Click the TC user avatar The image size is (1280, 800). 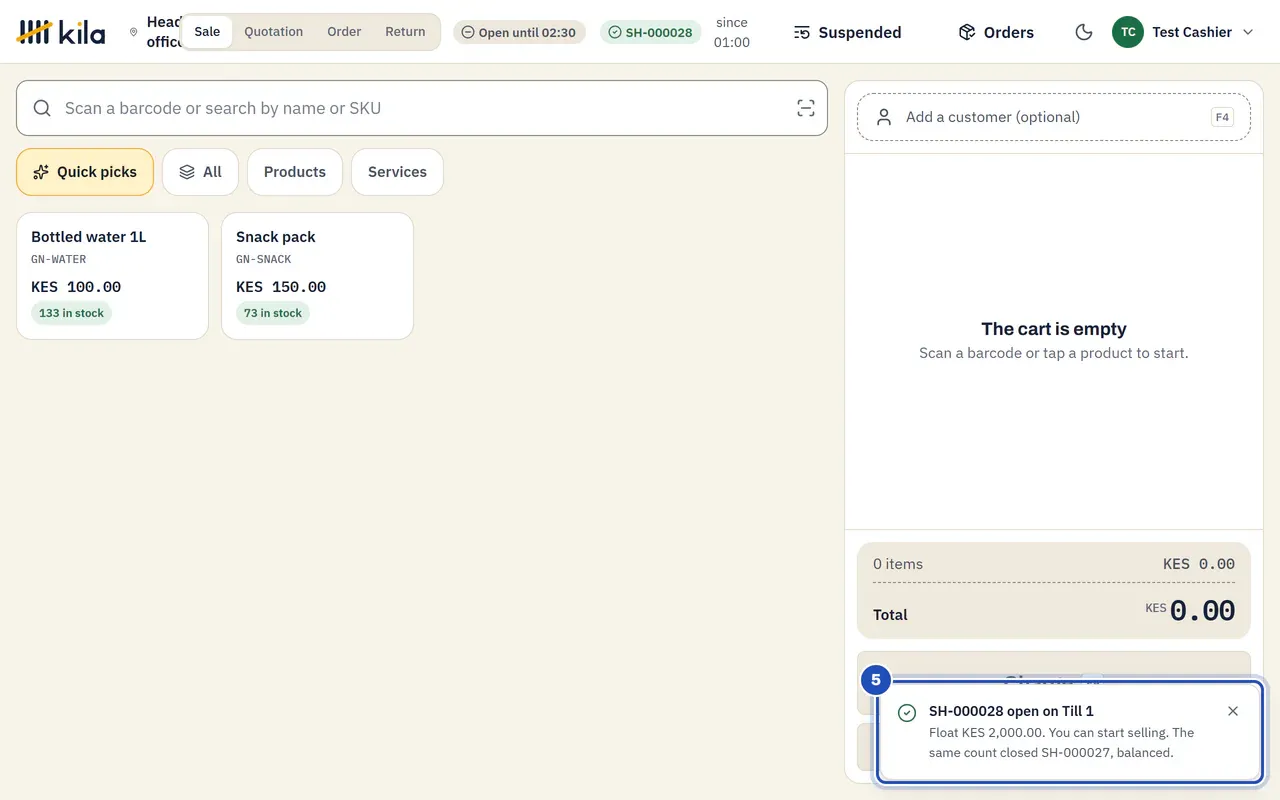(x=1128, y=32)
